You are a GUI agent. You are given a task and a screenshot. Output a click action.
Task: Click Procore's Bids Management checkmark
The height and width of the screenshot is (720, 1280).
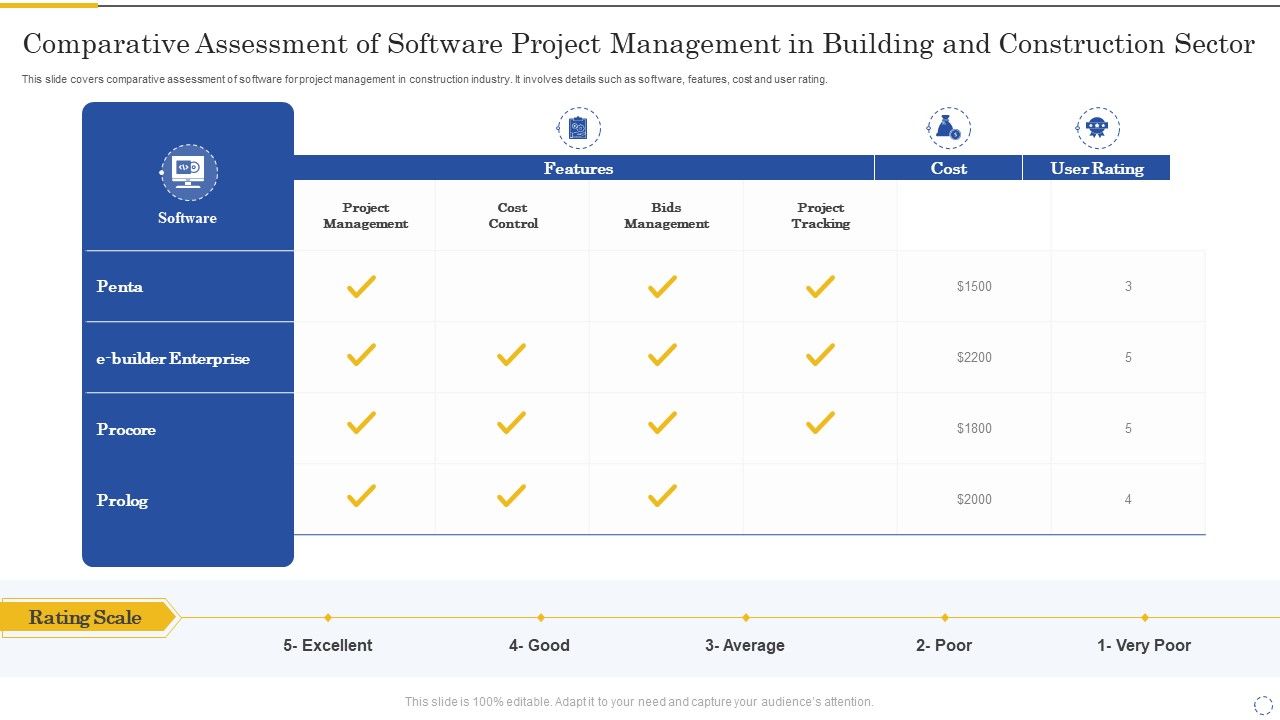662,423
